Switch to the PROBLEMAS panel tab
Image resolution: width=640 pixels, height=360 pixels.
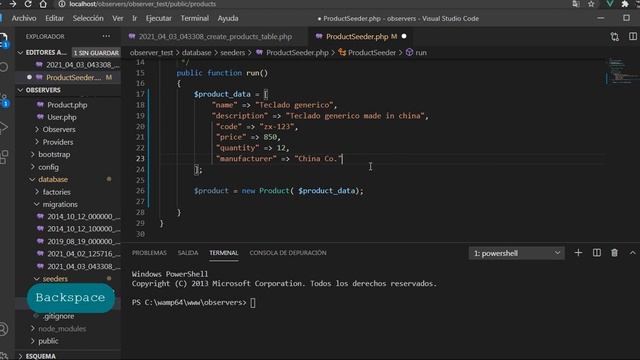(149, 253)
